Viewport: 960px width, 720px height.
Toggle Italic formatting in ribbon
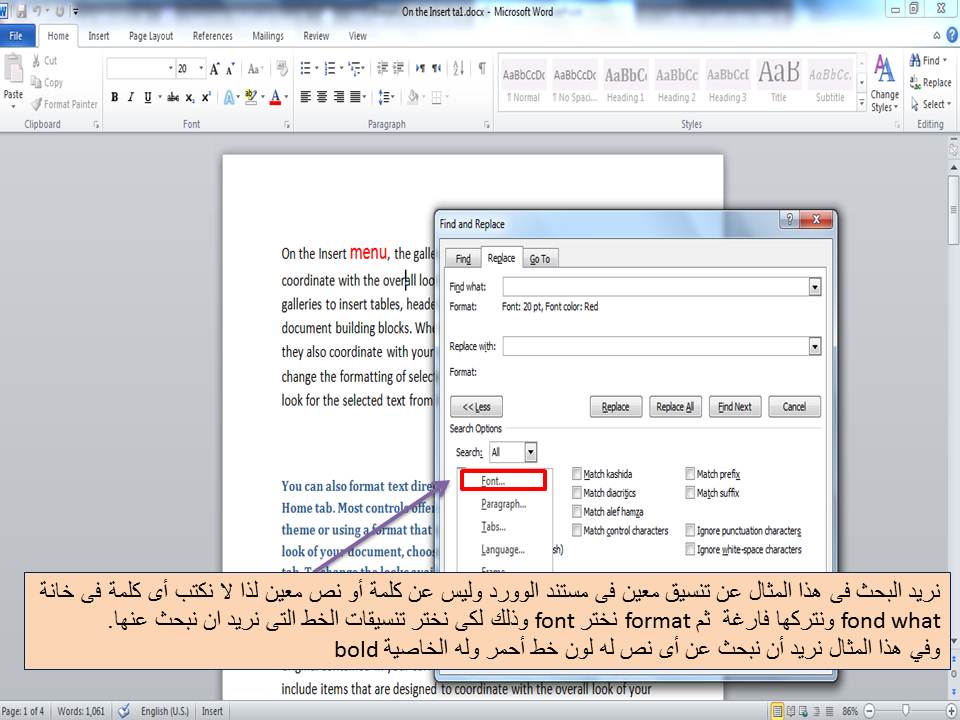click(x=130, y=97)
